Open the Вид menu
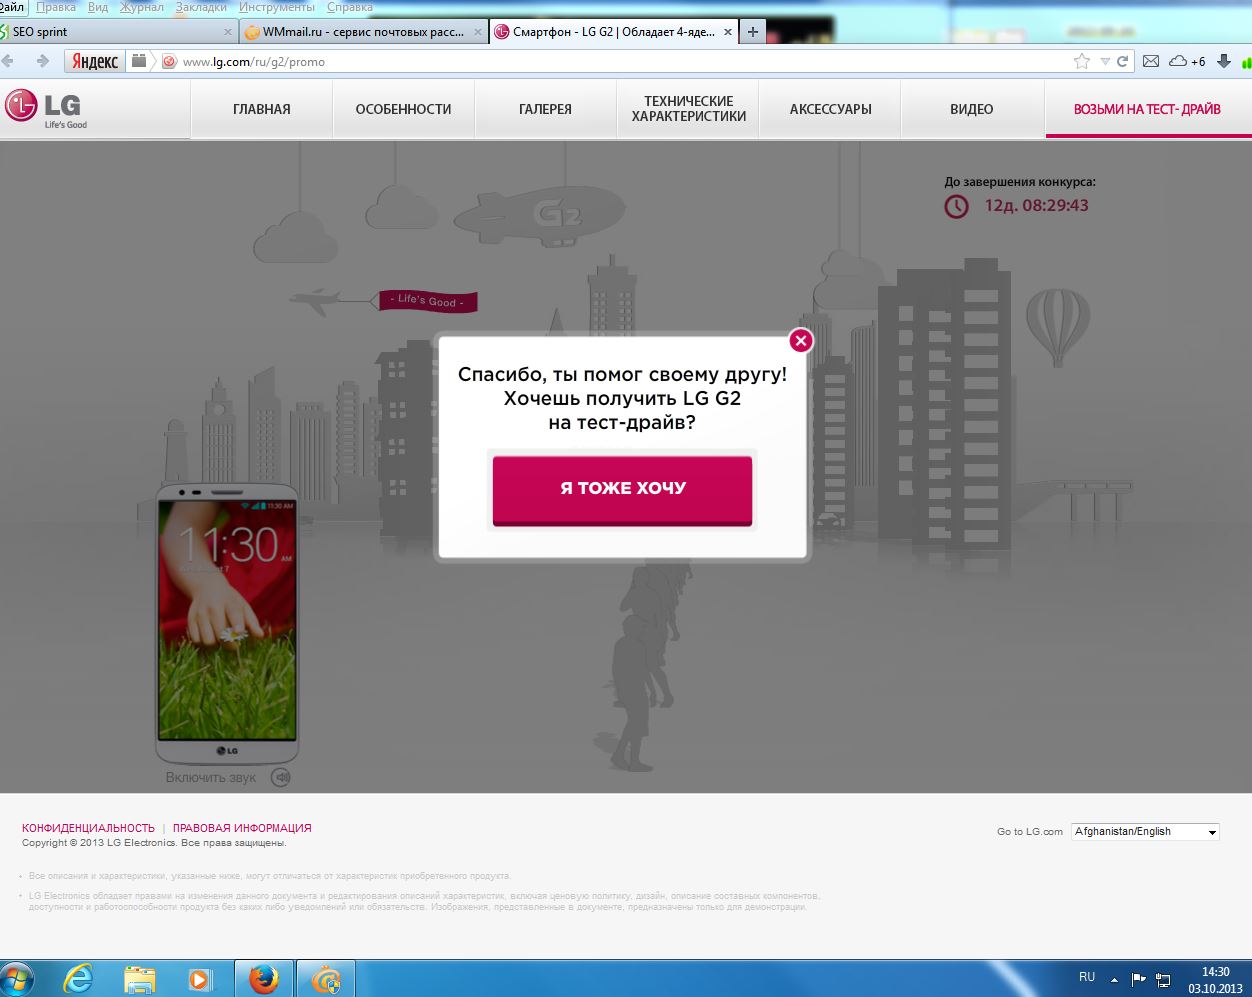Screen dimensions: 1252x997 point(98,7)
